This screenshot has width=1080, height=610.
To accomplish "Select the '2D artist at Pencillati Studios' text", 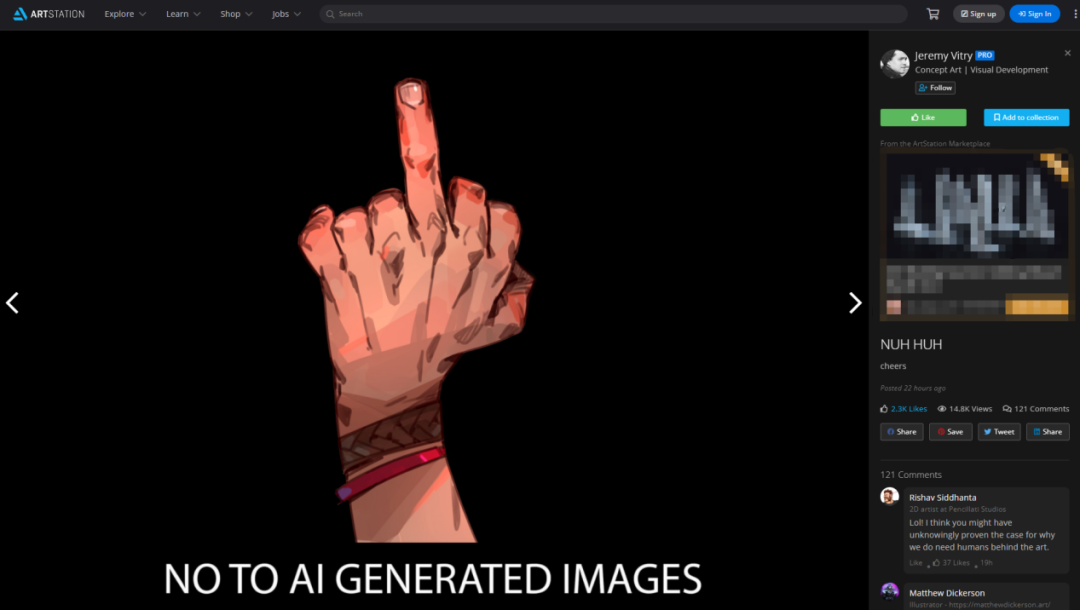I will click(x=957, y=509).
